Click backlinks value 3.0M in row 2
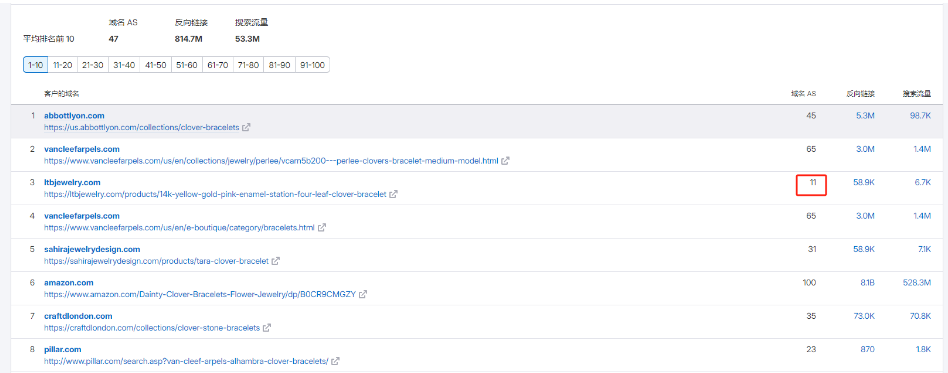Screen dimensions: 948x373 [x=865, y=149]
